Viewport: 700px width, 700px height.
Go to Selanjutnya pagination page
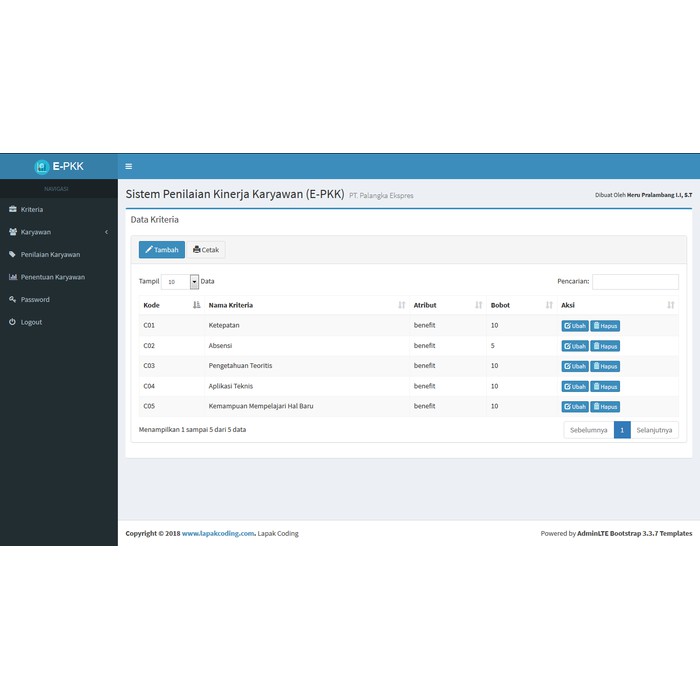(655, 430)
